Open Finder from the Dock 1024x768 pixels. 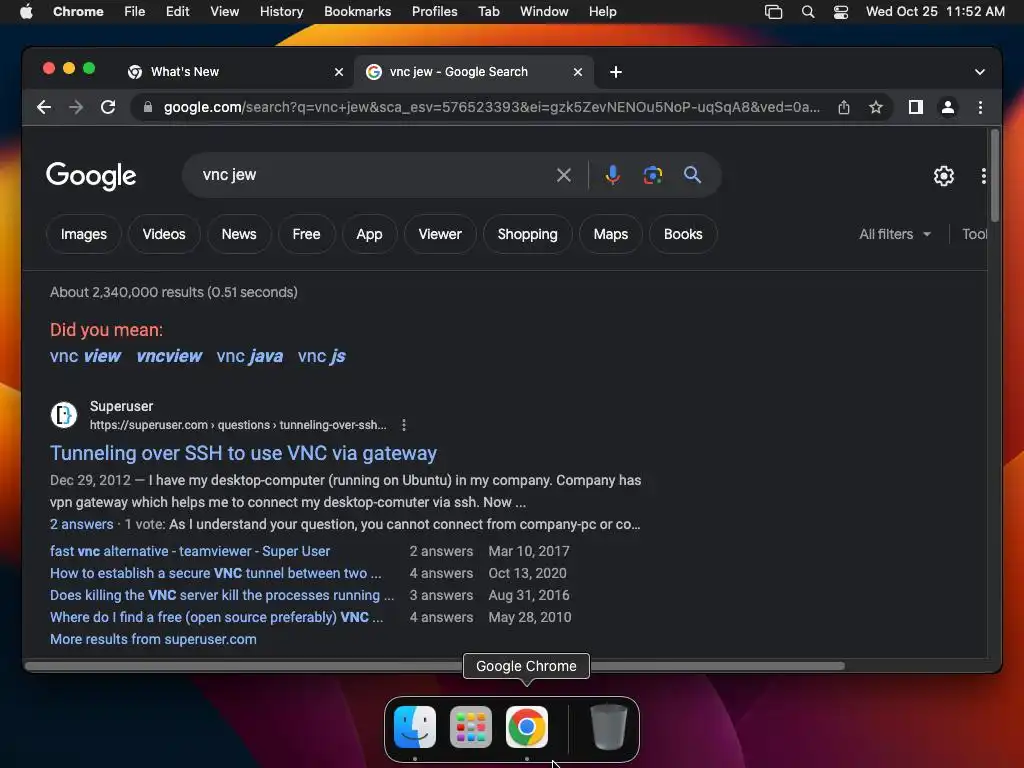(x=415, y=727)
